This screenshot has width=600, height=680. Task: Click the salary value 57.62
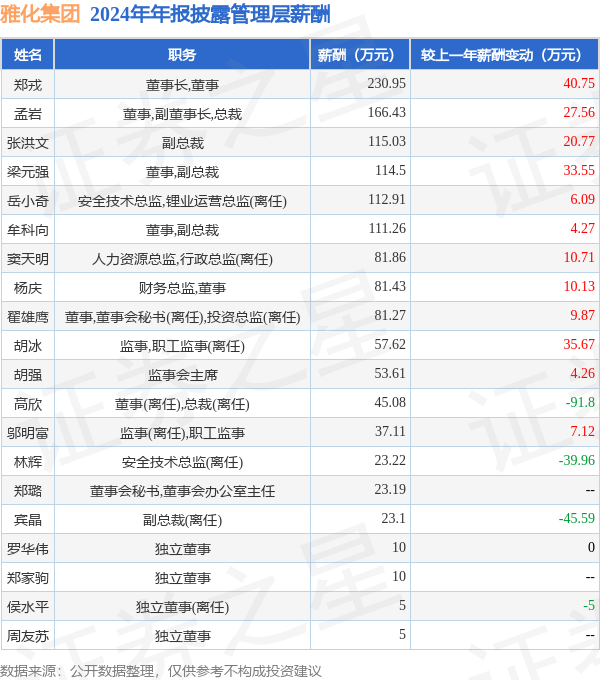[x=390, y=344]
